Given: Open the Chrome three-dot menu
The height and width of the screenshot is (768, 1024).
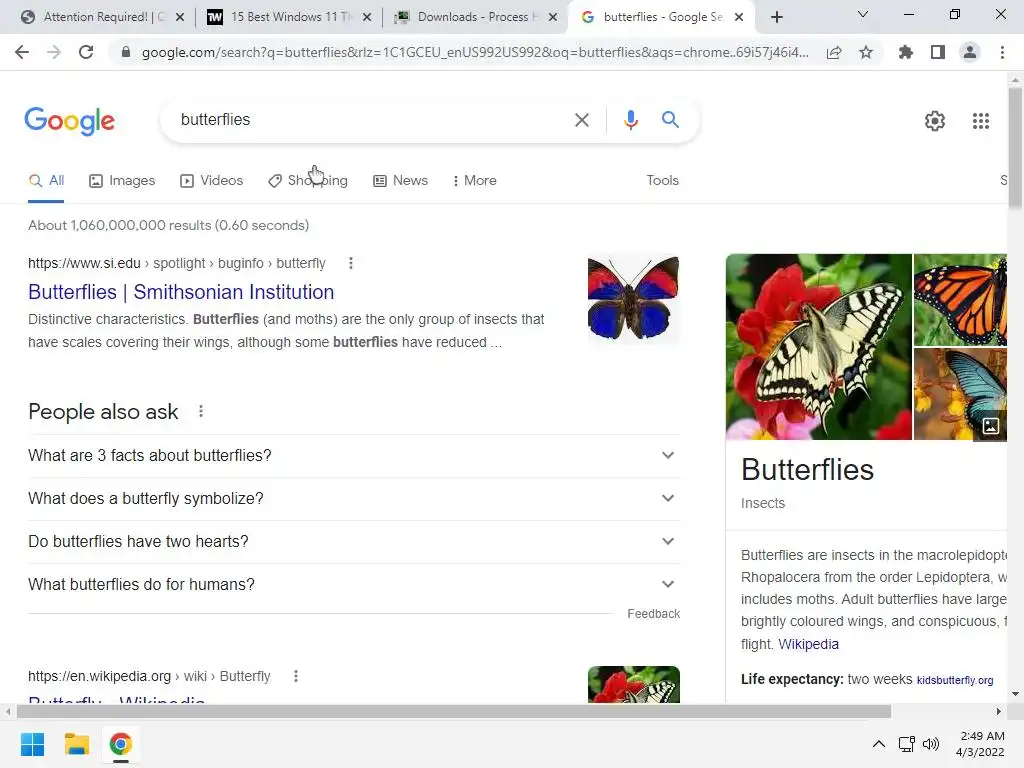Looking at the screenshot, I should tap(1002, 52).
